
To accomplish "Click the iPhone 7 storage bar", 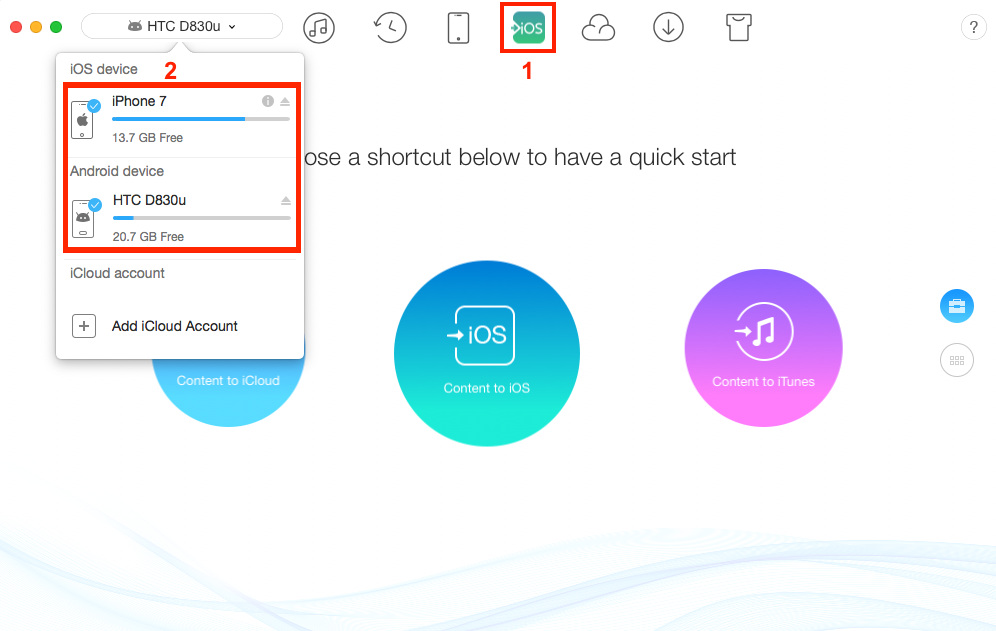I will click(201, 119).
